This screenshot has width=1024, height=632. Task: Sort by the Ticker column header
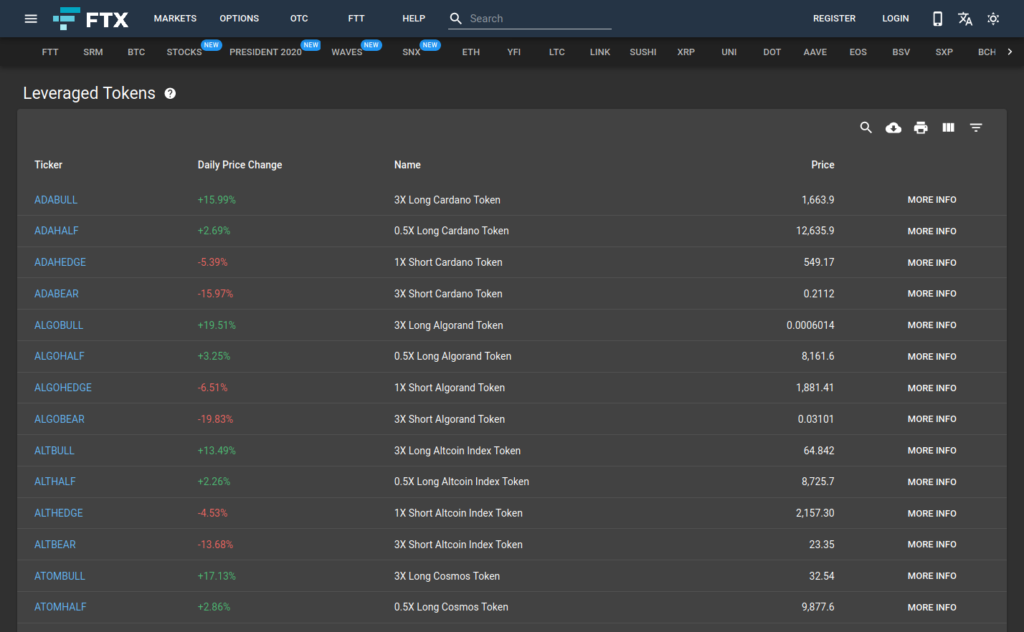click(48, 165)
